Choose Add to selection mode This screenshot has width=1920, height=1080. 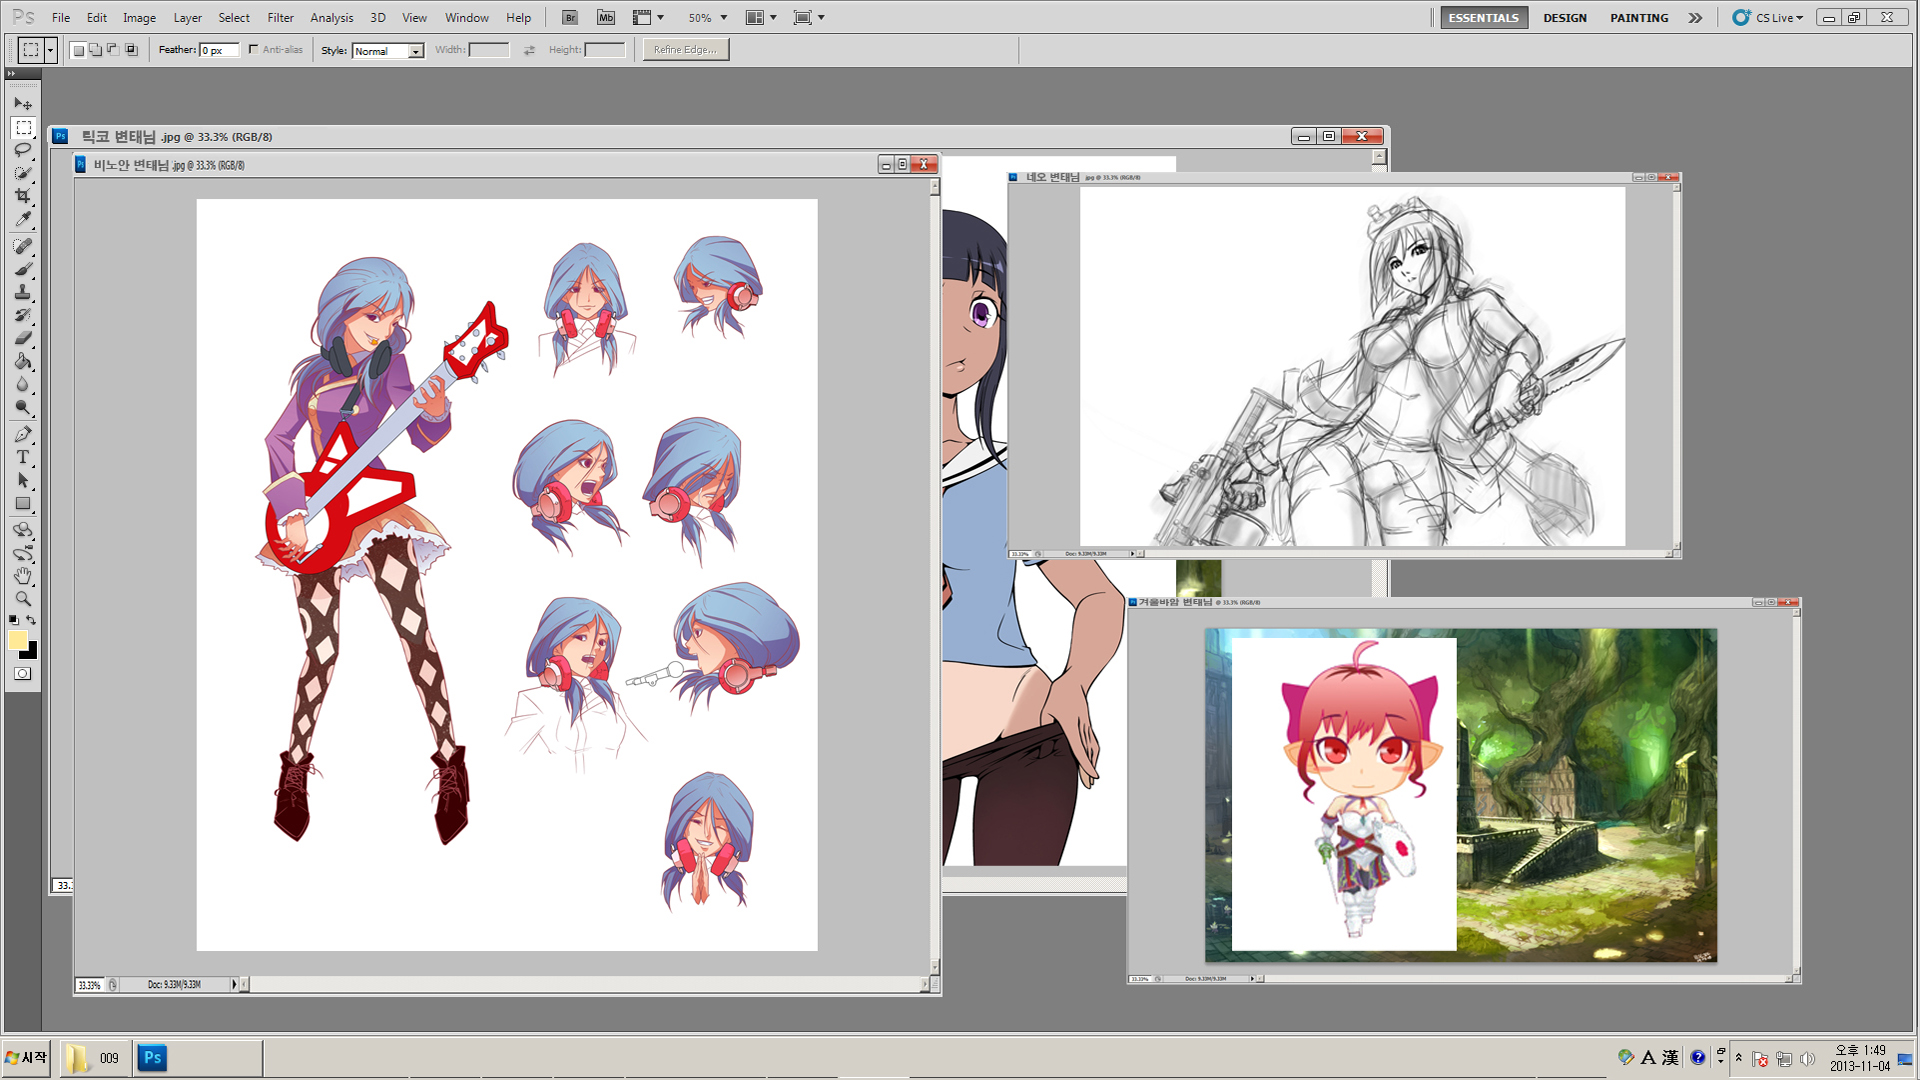click(x=95, y=50)
